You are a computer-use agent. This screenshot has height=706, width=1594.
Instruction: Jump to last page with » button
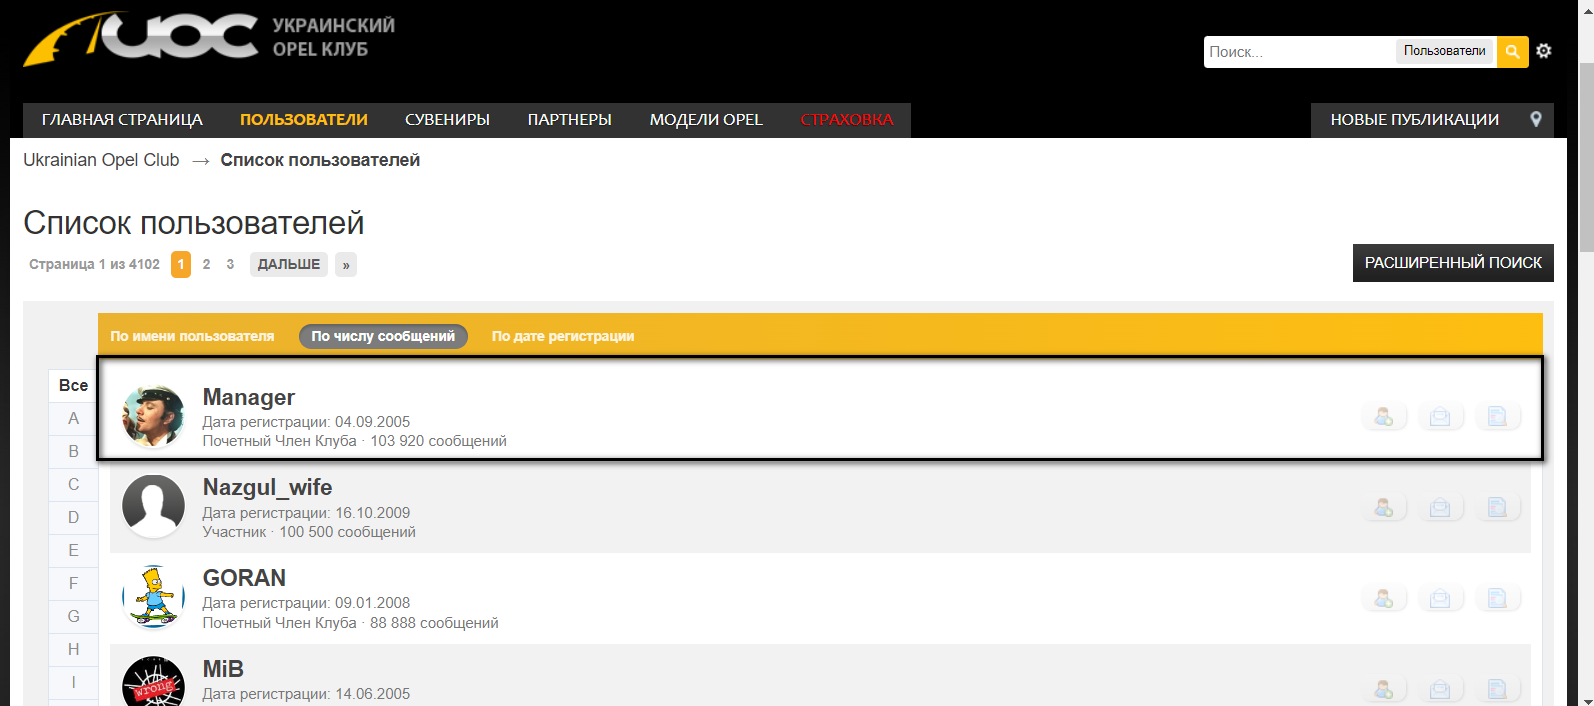[x=346, y=264]
